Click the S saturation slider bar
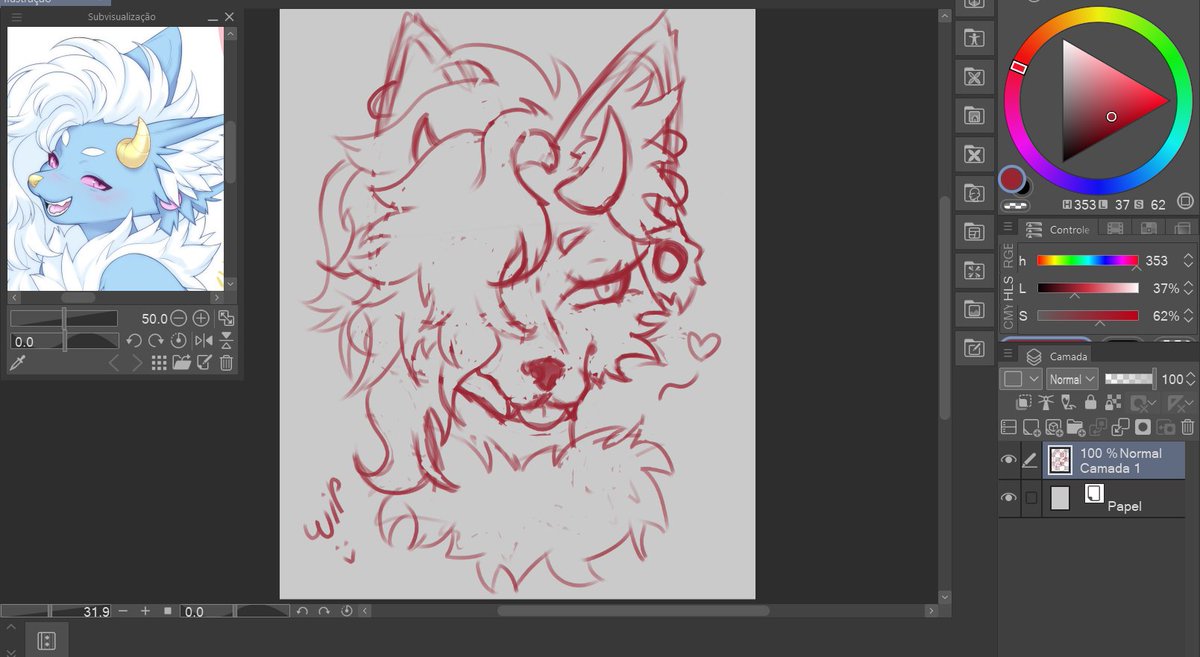Image resolution: width=1200 pixels, height=657 pixels. 1088,316
